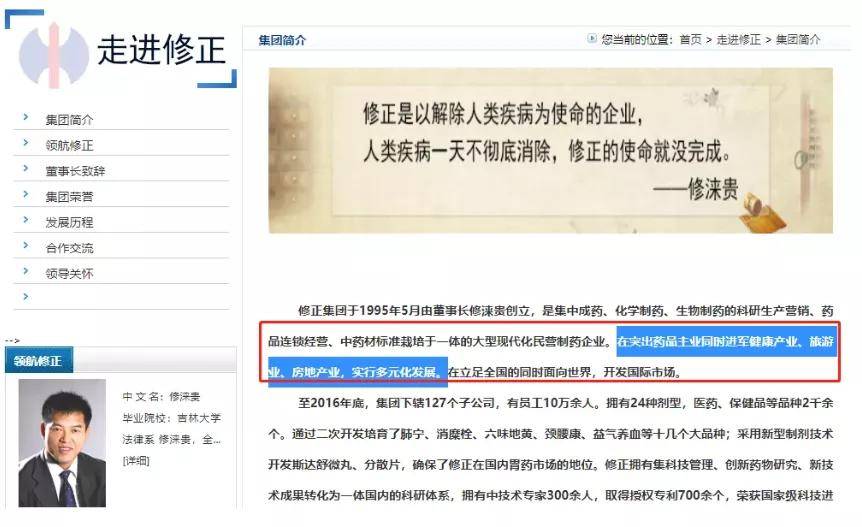Go to 首页 via the breadcrumb
The height and width of the screenshot is (527, 862).
pyautogui.click(x=690, y=40)
